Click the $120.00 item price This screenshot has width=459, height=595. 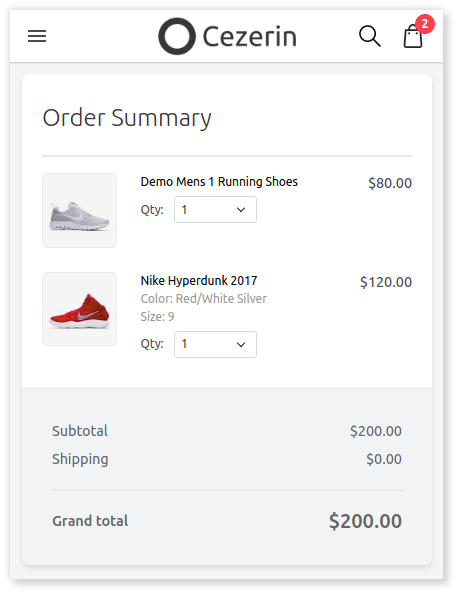point(386,282)
